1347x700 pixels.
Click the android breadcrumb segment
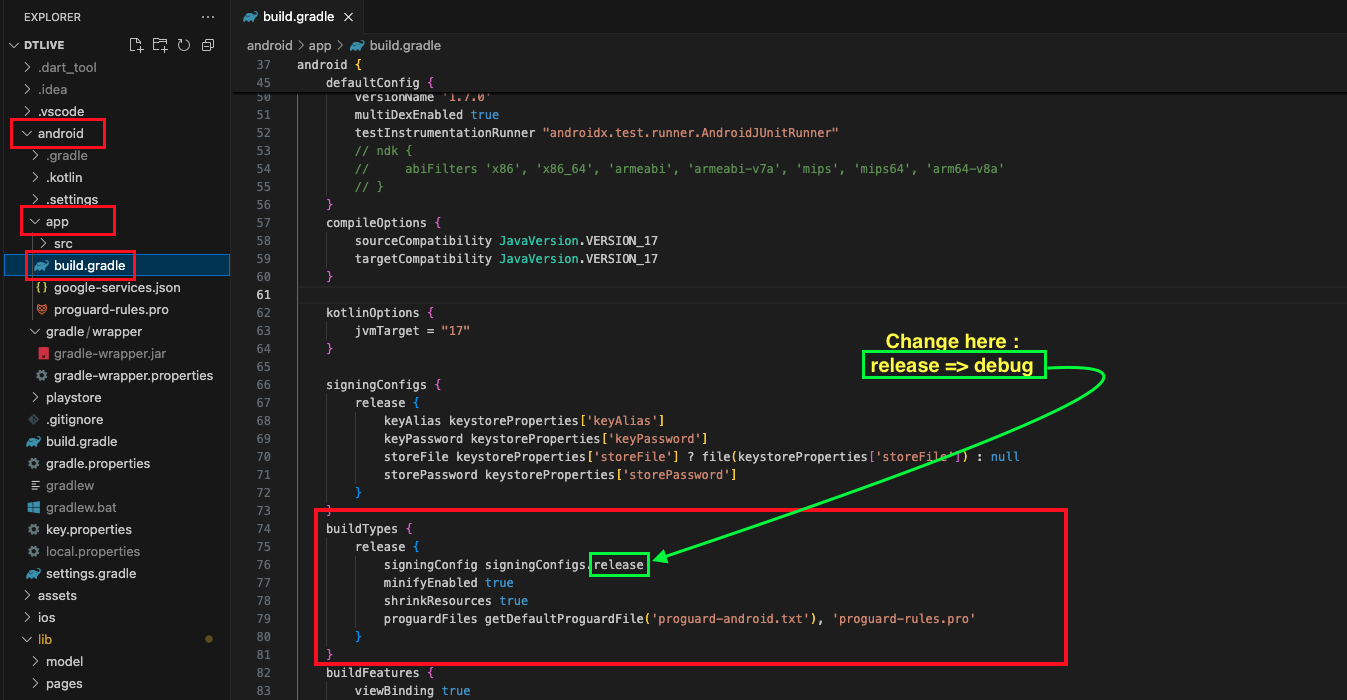(270, 45)
